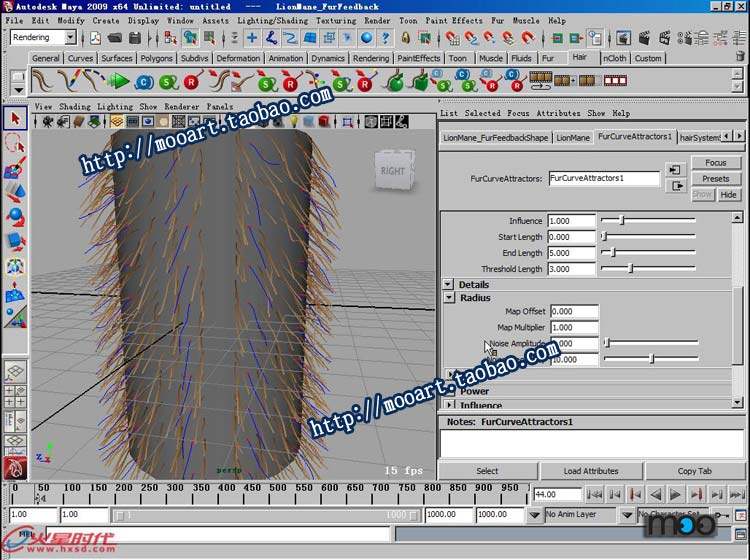Click the Paint Hair Follicles shelf icon

click(68, 81)
